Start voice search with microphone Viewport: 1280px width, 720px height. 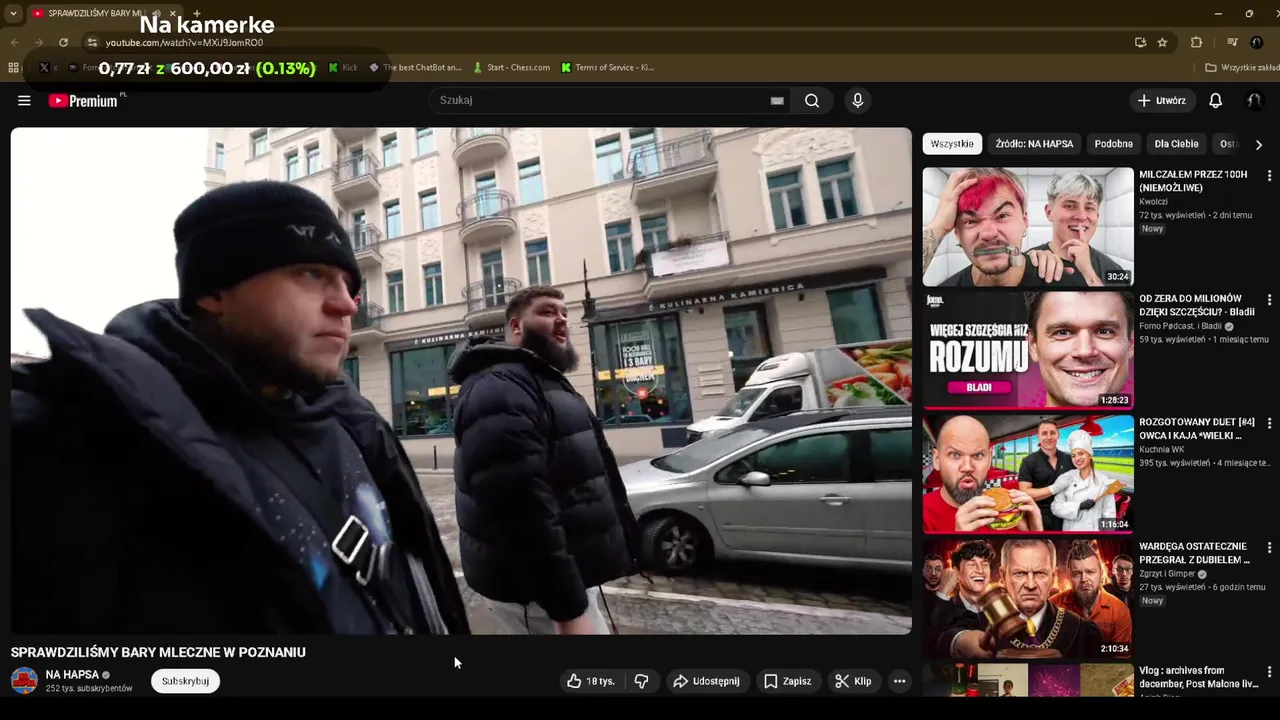pyautogui.click(x=857, y=100)
